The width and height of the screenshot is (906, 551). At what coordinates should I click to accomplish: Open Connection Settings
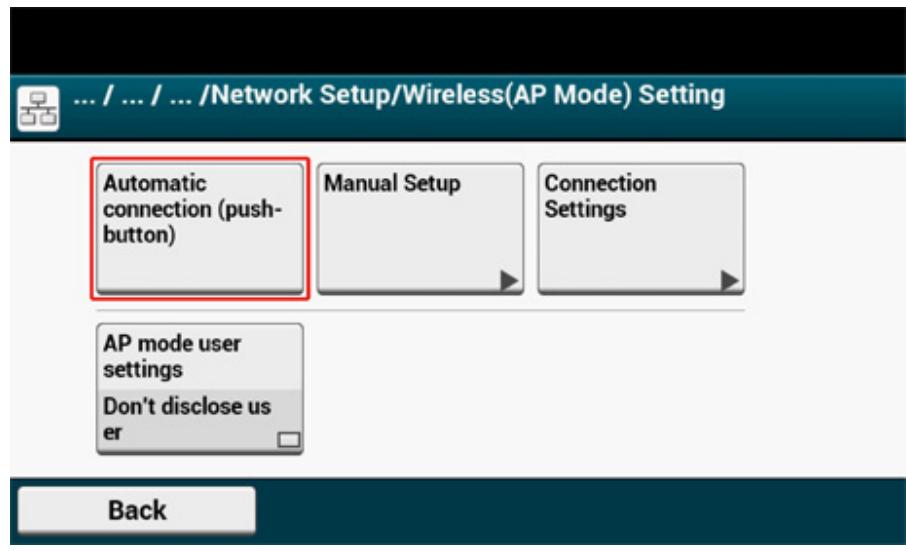point(641,229)
